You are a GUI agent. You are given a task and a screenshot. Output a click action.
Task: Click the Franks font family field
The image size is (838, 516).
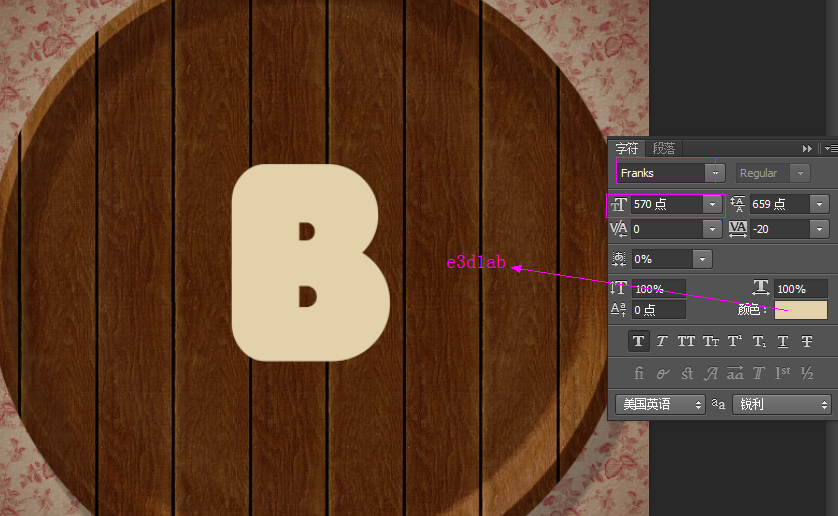661,173
